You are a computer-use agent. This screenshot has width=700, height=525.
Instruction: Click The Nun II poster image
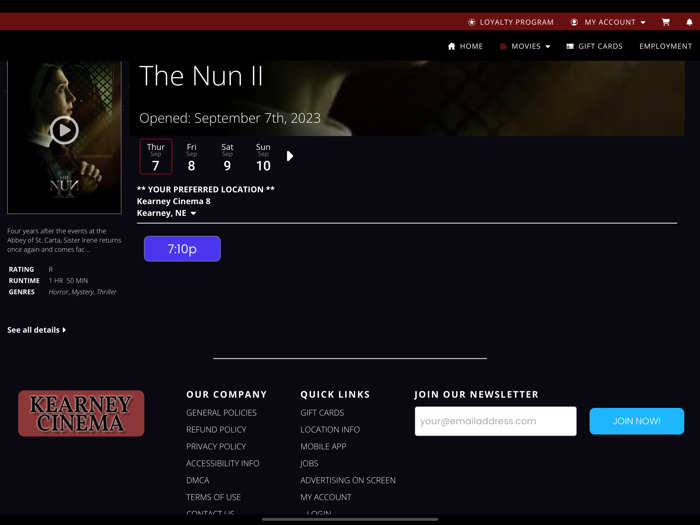64,138
